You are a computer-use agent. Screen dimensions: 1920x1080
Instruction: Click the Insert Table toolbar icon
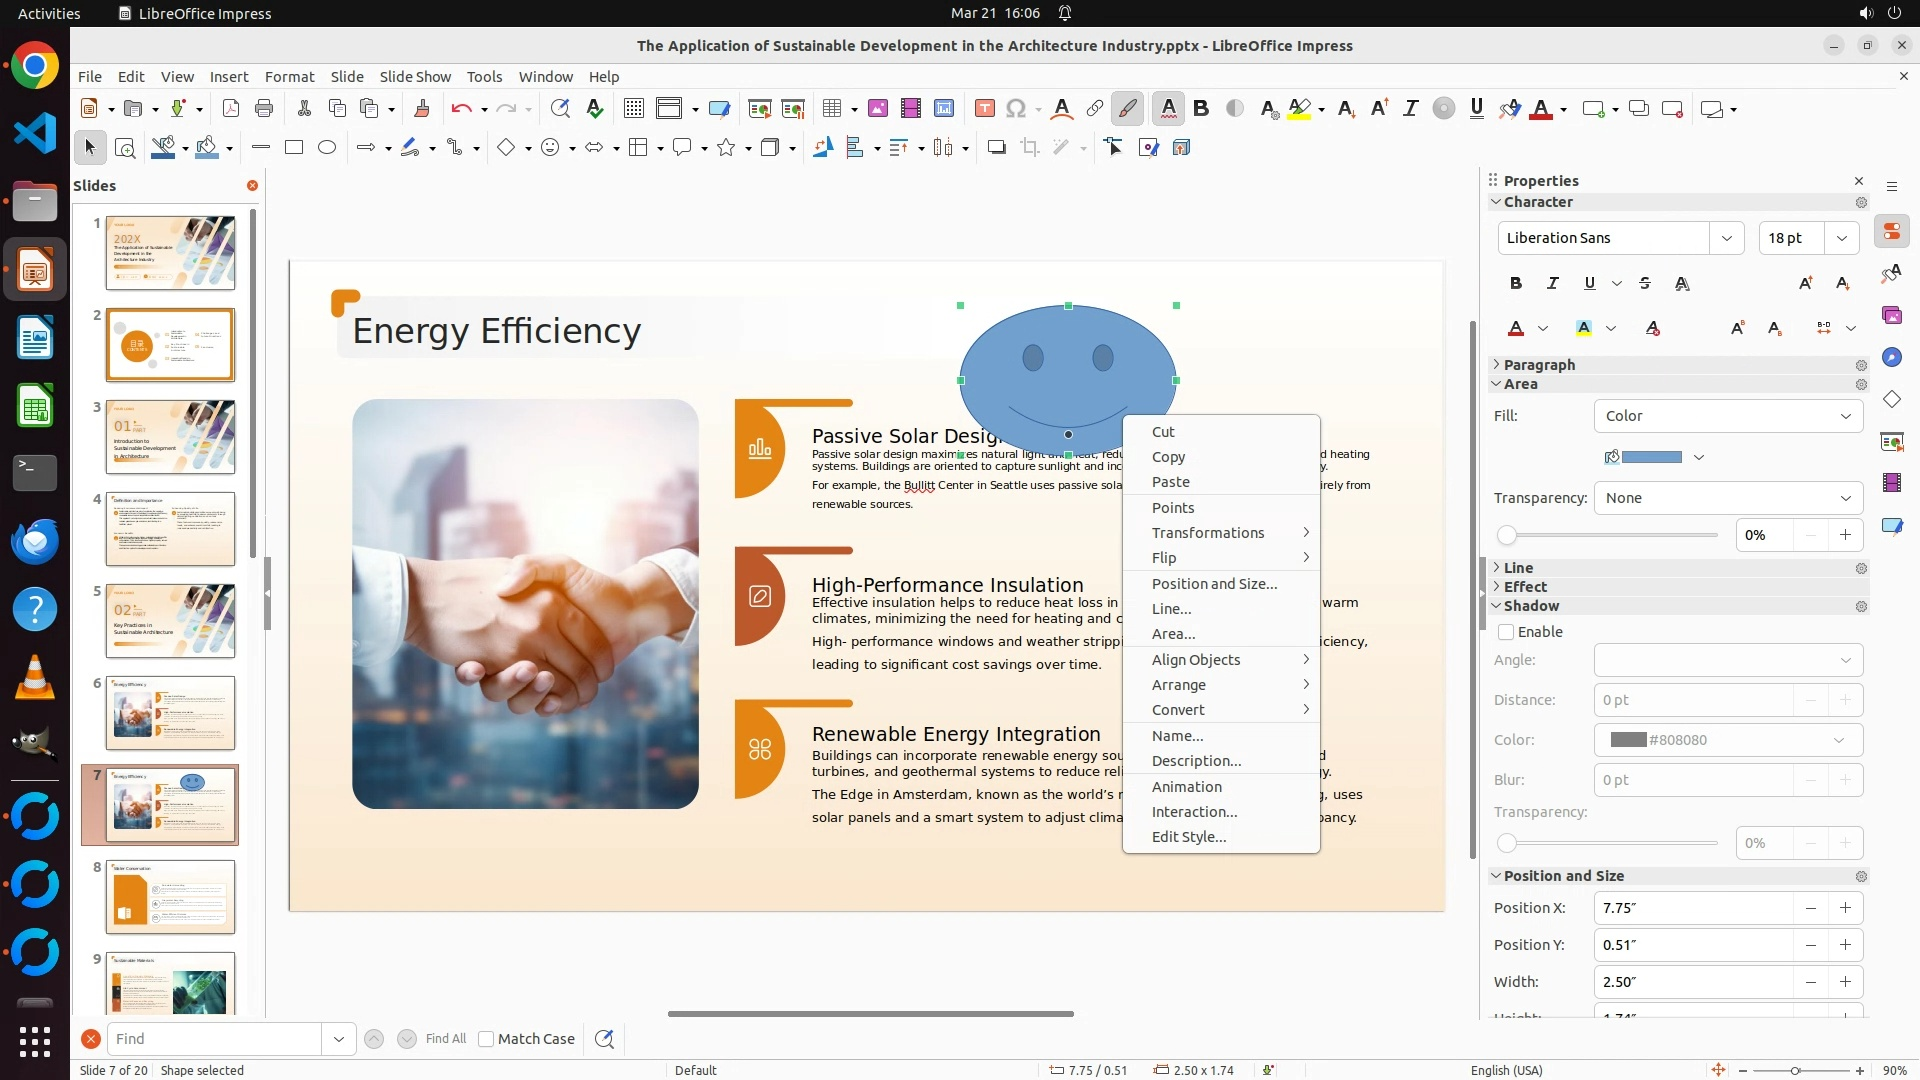[x=831, y=109]
